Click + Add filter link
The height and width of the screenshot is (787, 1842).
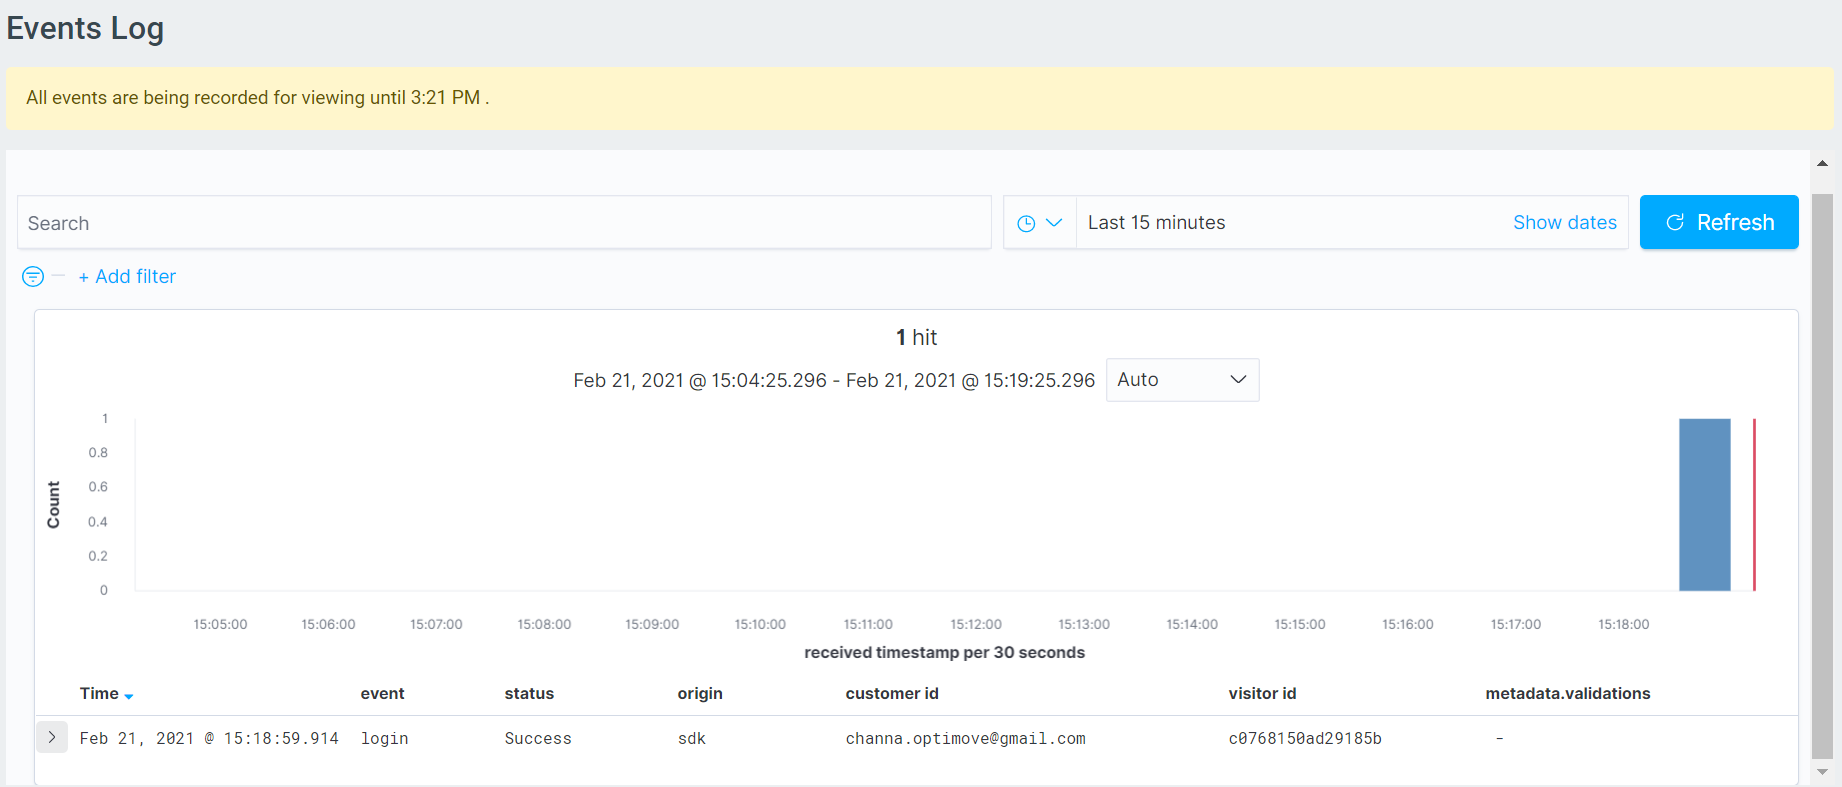[127, 277]
